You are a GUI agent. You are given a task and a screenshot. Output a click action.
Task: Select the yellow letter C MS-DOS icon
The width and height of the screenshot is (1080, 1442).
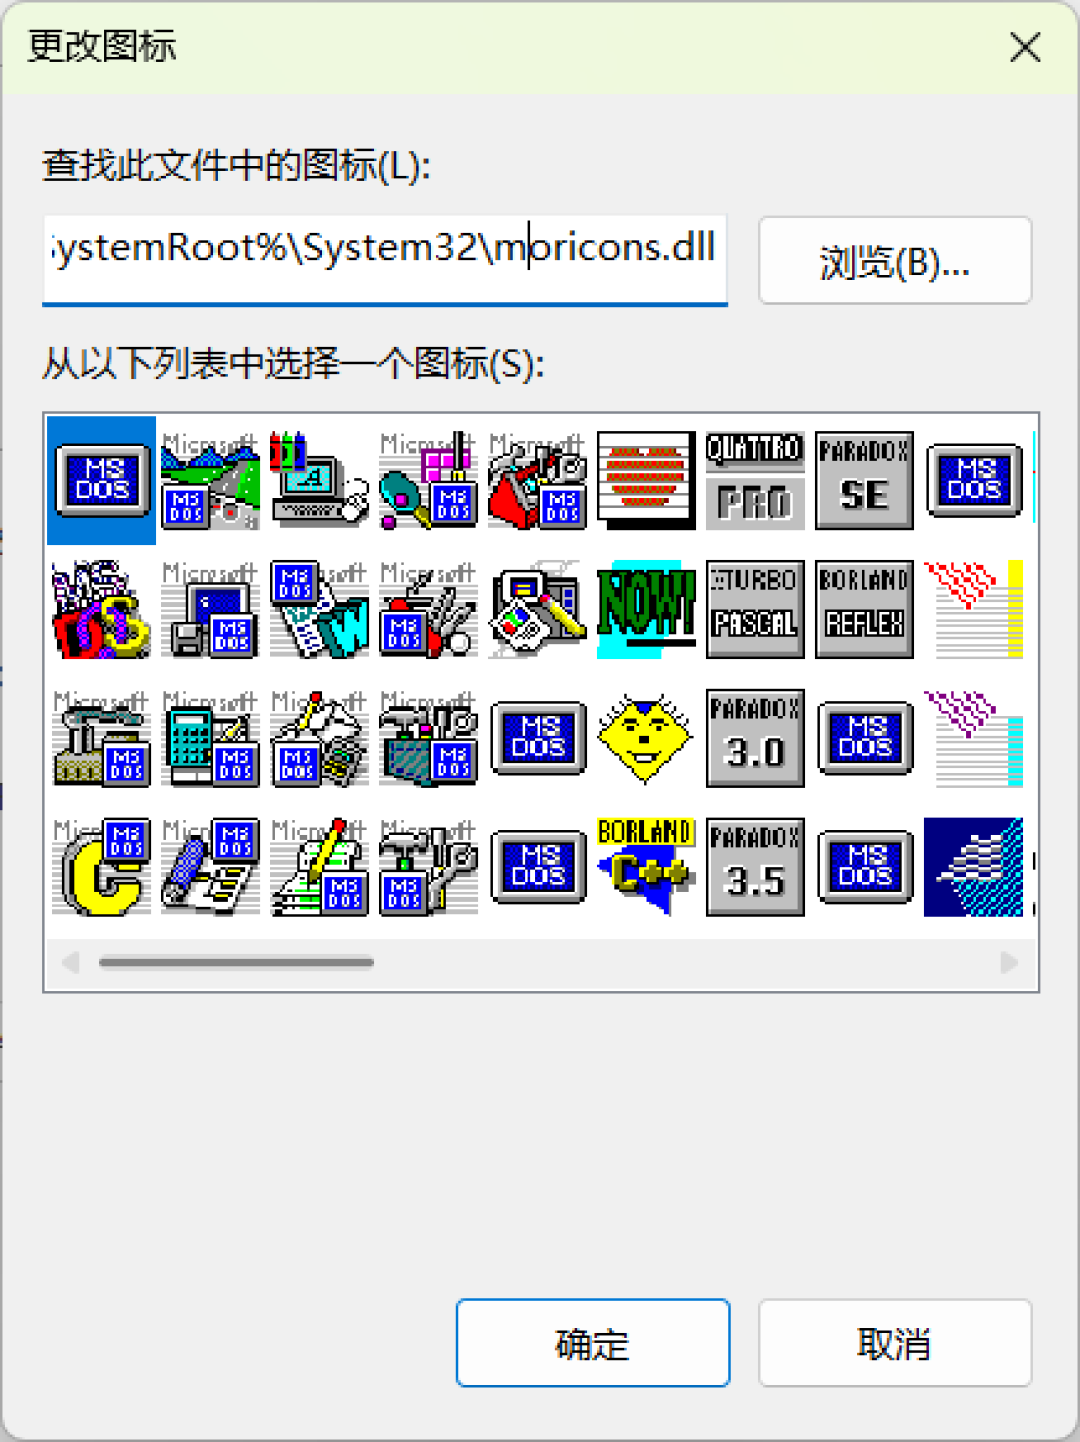tap(102, 867)
